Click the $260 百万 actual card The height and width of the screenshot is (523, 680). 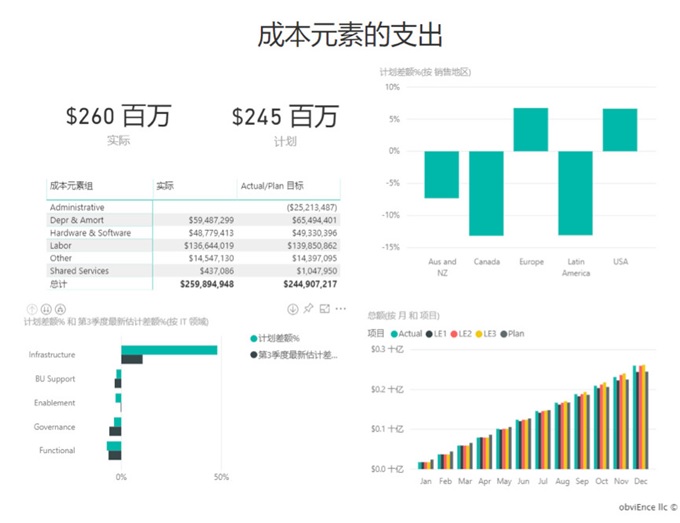pyautogui.click(x=118, y=117)
